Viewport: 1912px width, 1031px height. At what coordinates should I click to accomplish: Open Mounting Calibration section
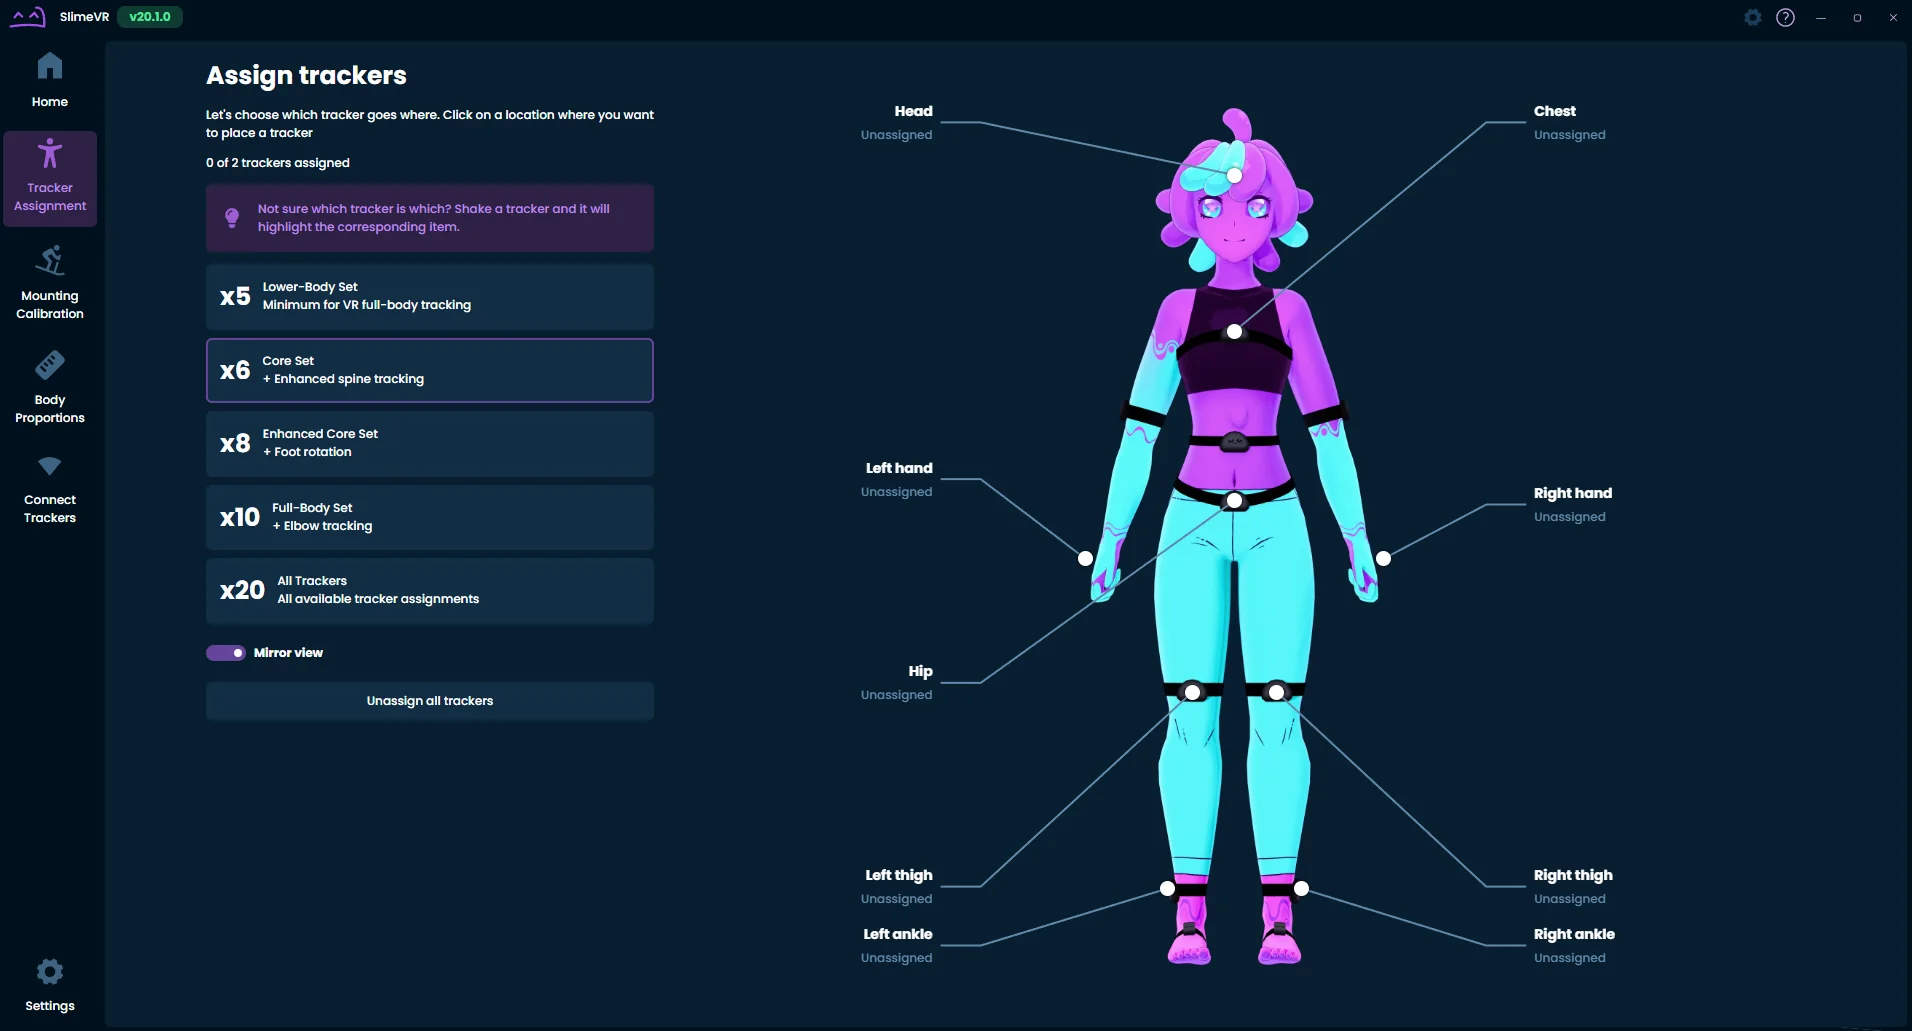click(50, 282)
